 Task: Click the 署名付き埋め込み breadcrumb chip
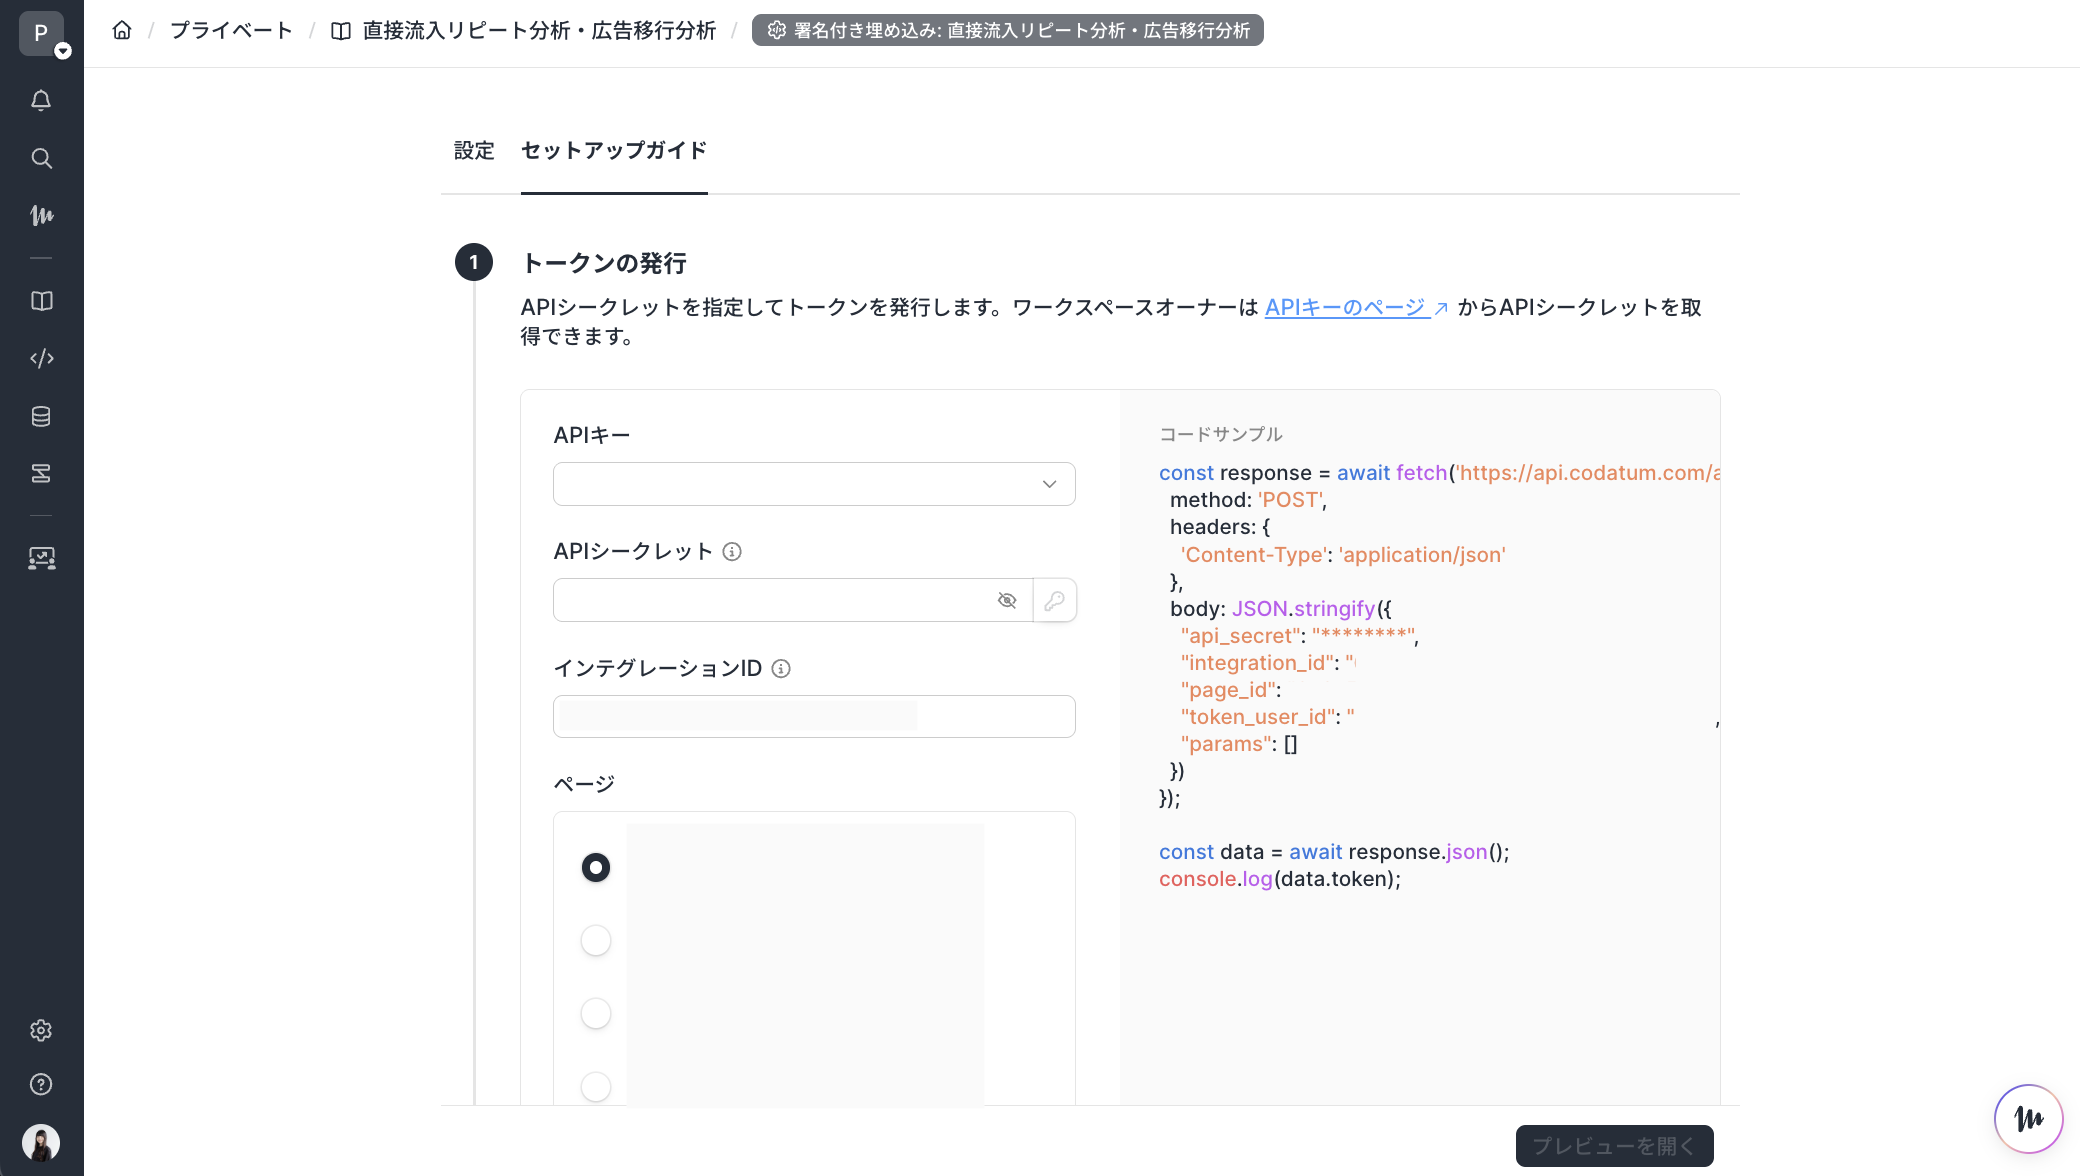pyautogui.click(x=1007, y=30)
